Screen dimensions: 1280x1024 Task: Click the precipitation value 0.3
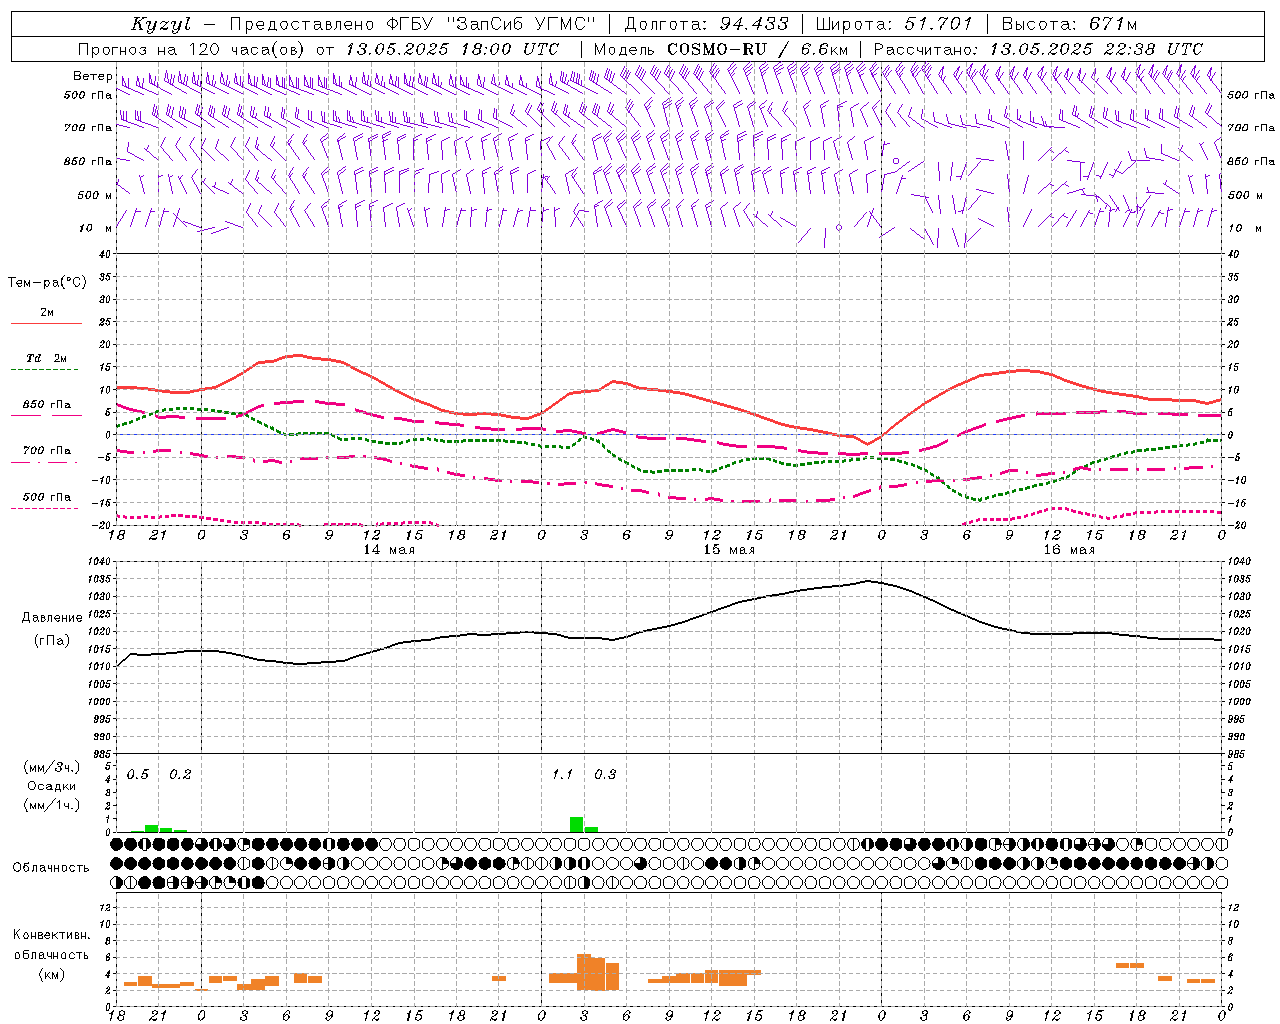(605, 774)
